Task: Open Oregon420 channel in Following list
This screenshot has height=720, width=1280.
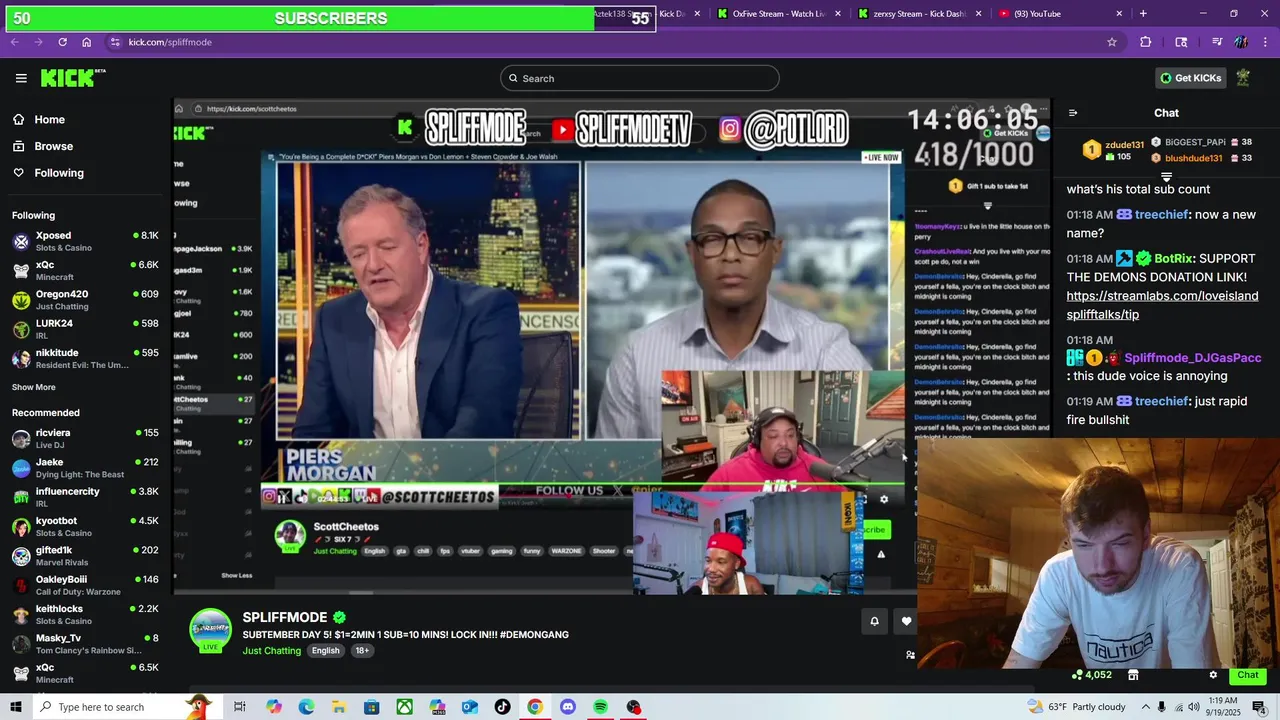Action: [x=85, y=300]
